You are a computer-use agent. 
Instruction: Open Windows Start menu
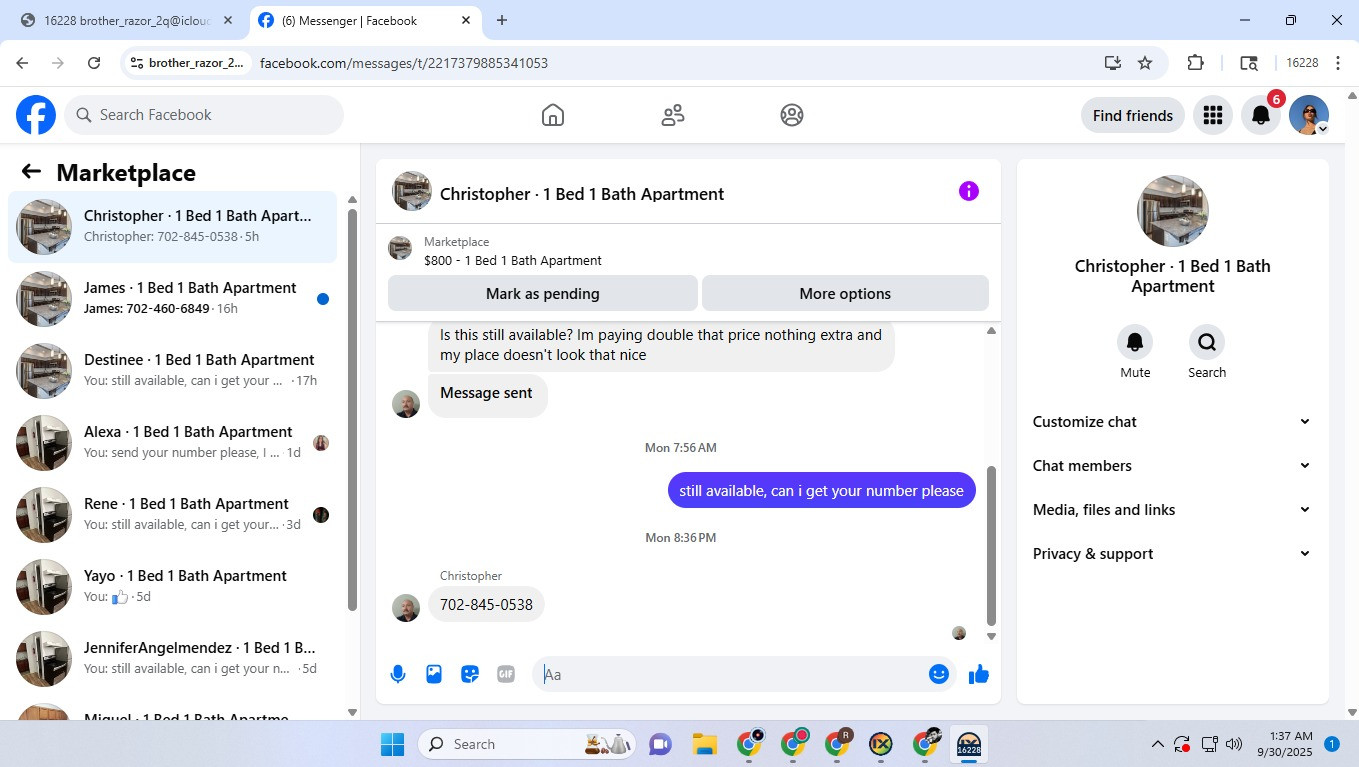pos(392,744)
